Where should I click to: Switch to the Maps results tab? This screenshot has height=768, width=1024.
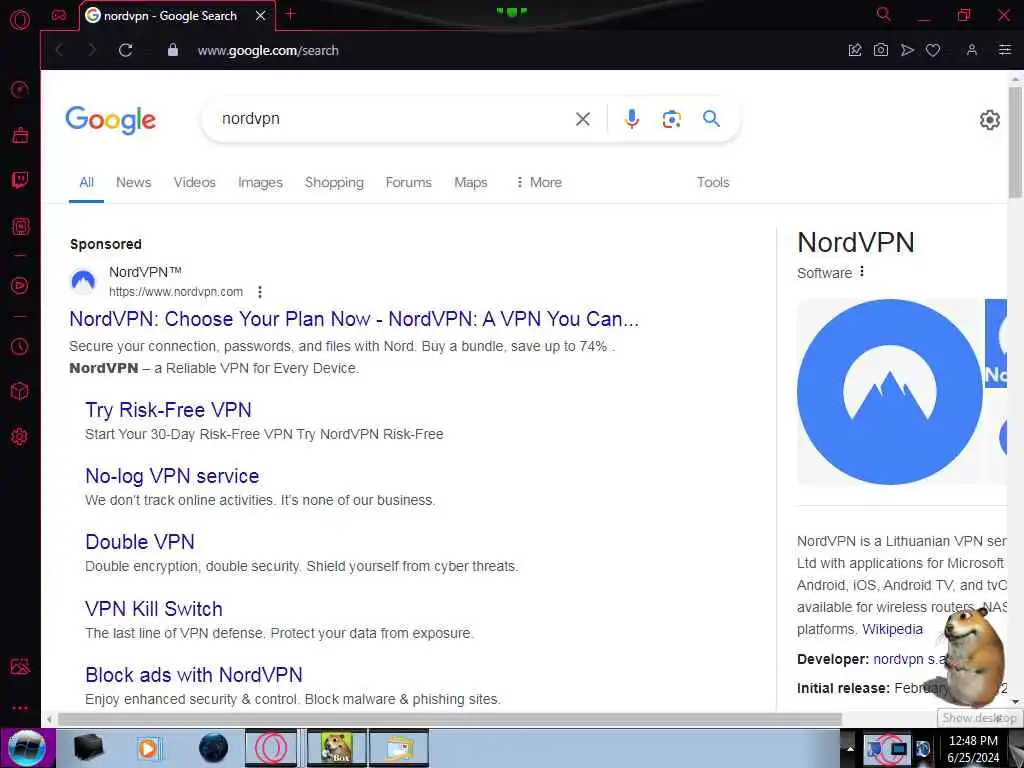471,182
